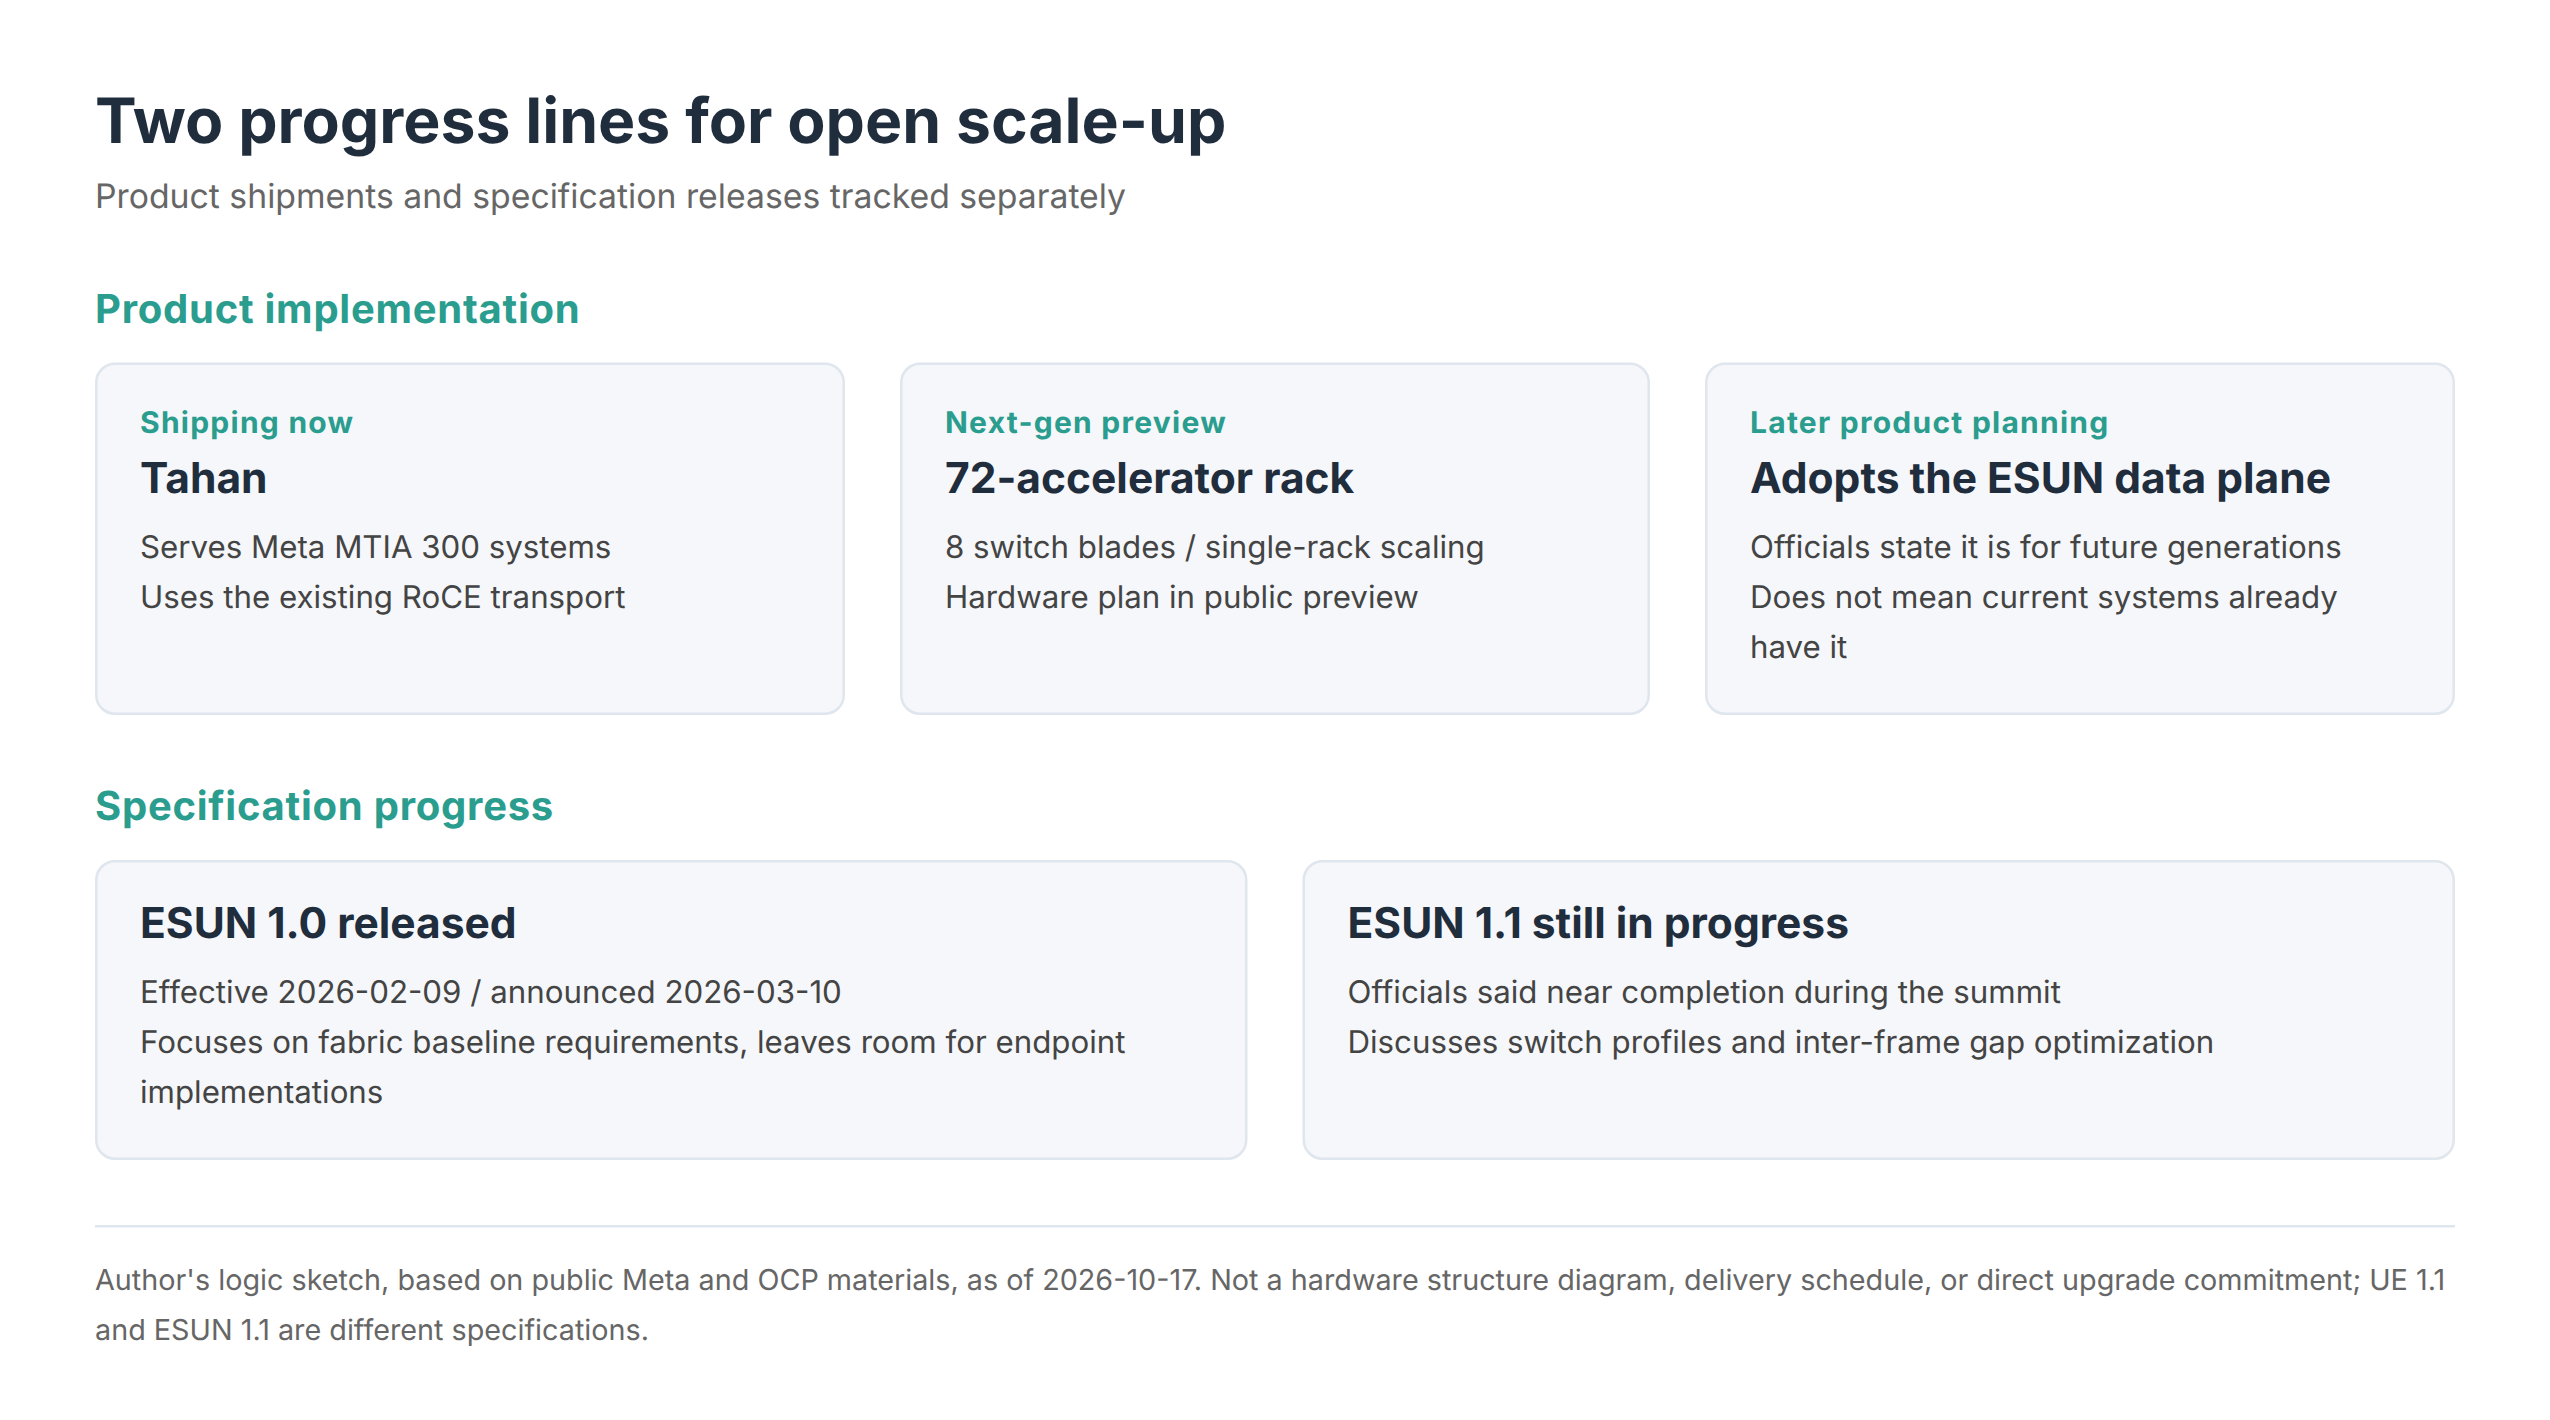This screenshot has width=2550, height=1420.
Task: Click the 'Specification progress' section heading
Action: (x=324, y=806)
